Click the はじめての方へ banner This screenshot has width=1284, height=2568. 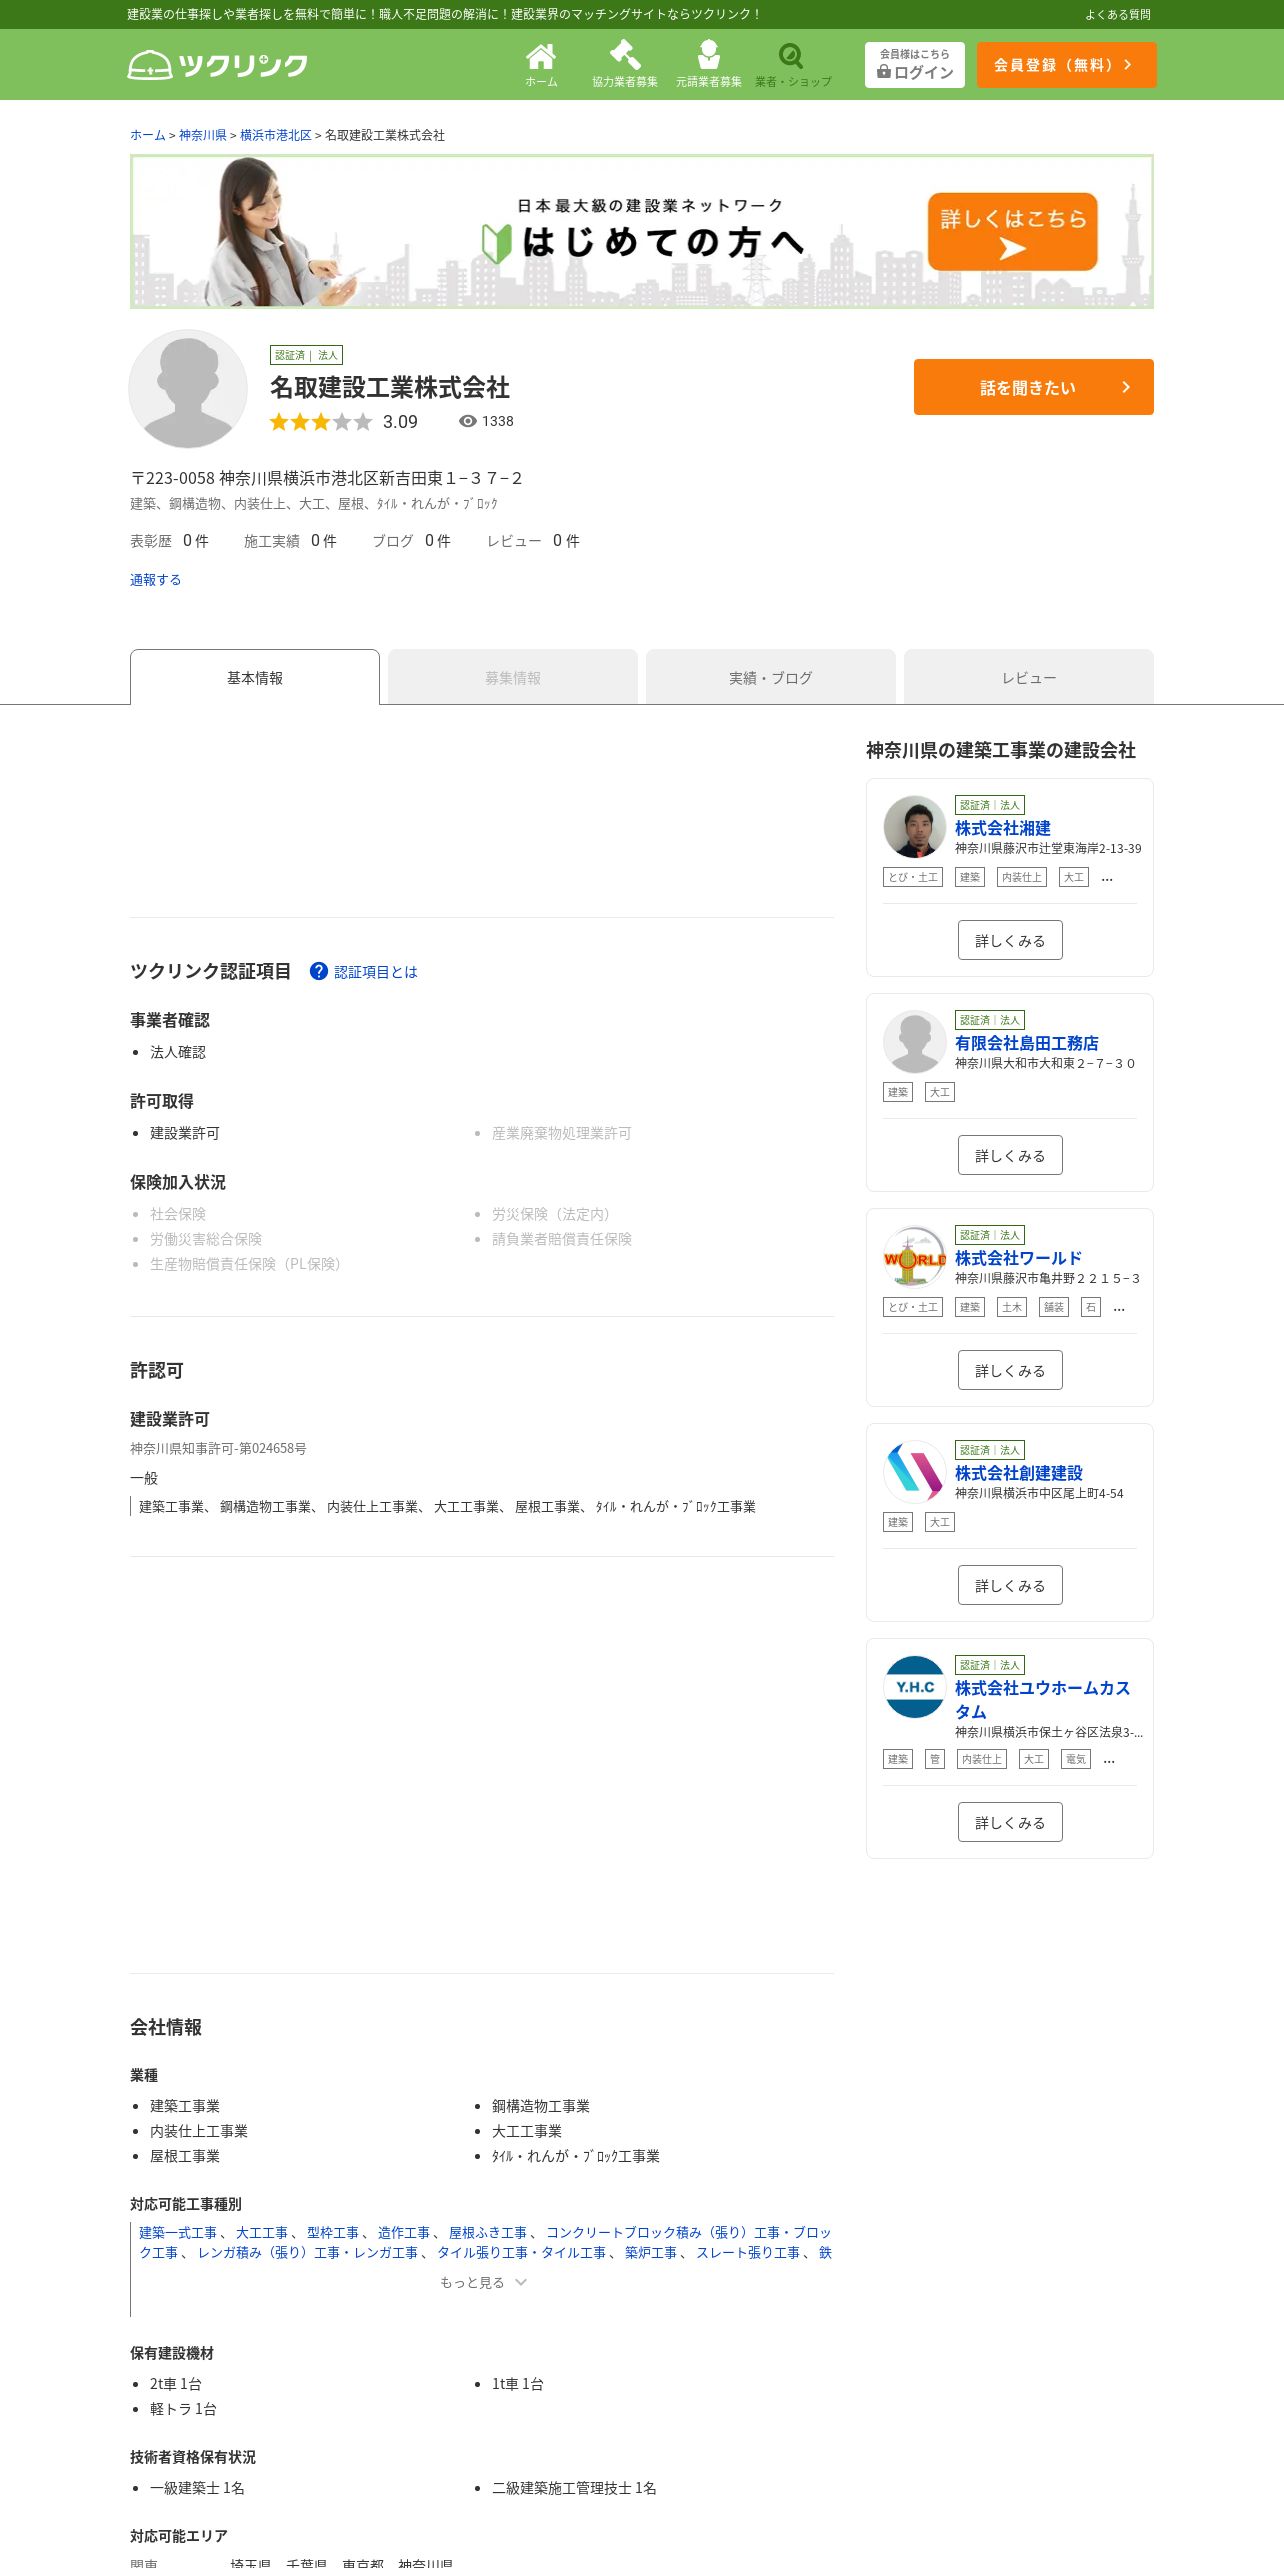point(642,232)
